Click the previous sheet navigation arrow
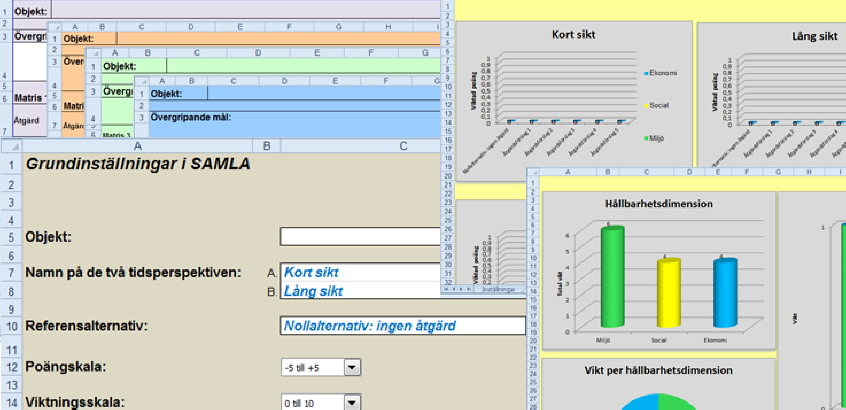This screenshot has height=410, width=846. 454,289
